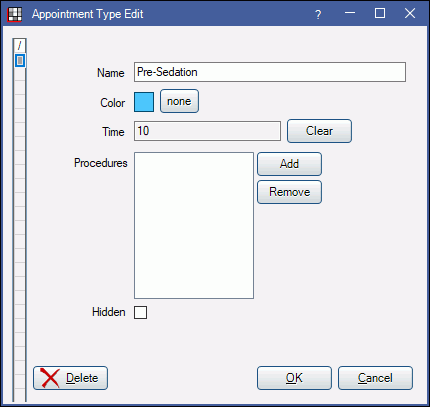430x407 pixels.
Task: Click the blue Color swatch
Action: coord(144,102)
